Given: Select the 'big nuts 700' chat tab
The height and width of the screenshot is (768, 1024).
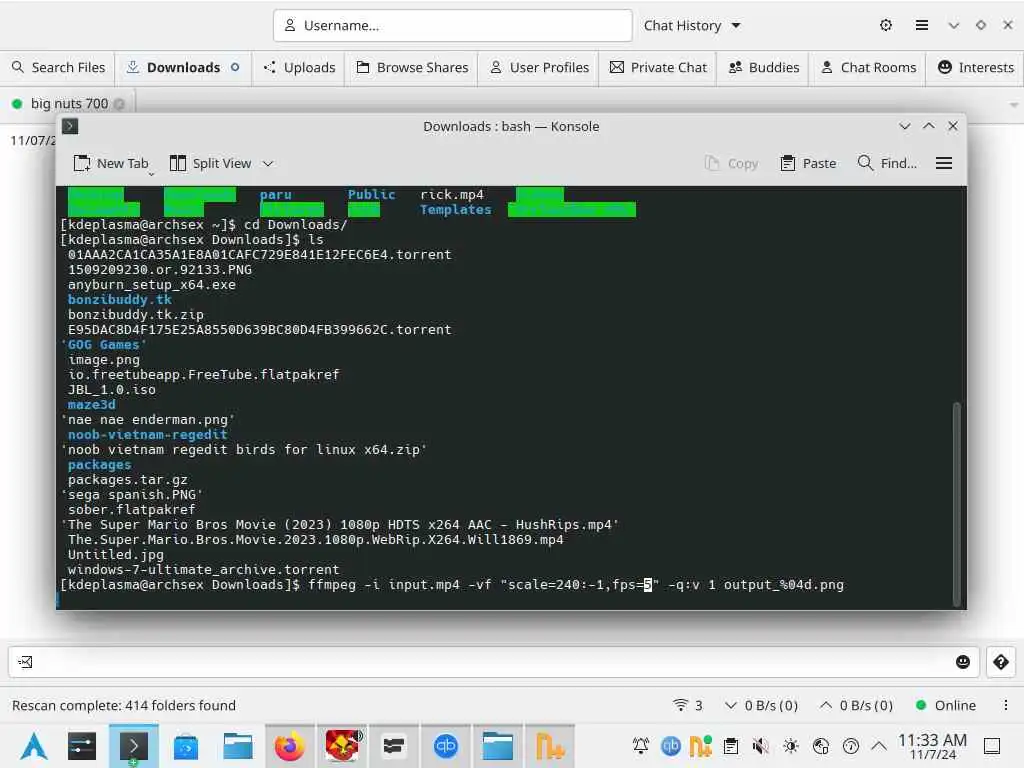Looking at the screenshot, I should [x=69, y=103].
